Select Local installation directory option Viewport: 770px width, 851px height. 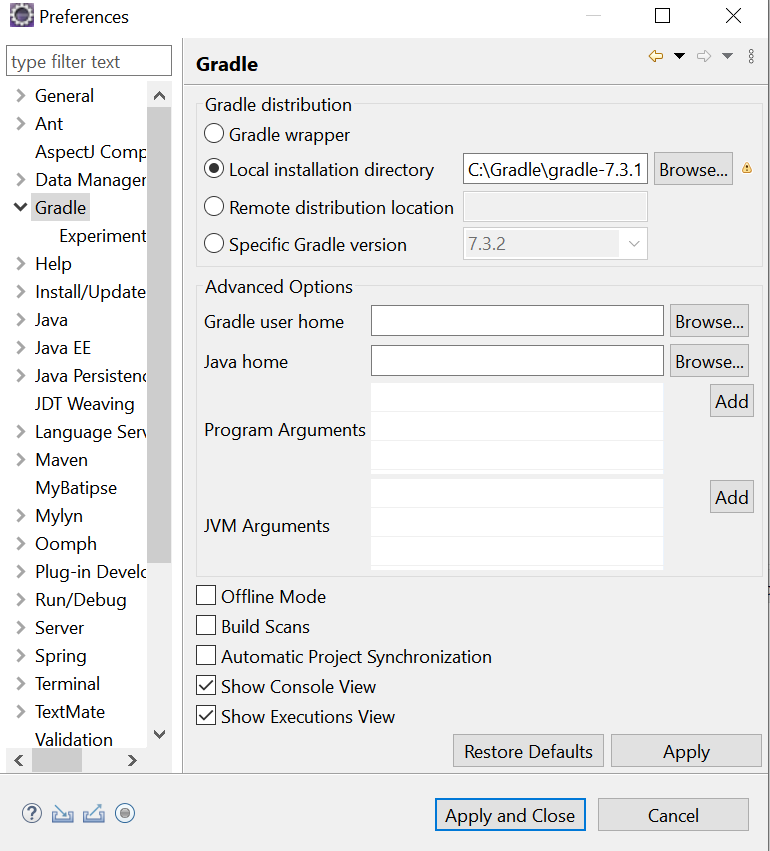(x=214, y=169)
